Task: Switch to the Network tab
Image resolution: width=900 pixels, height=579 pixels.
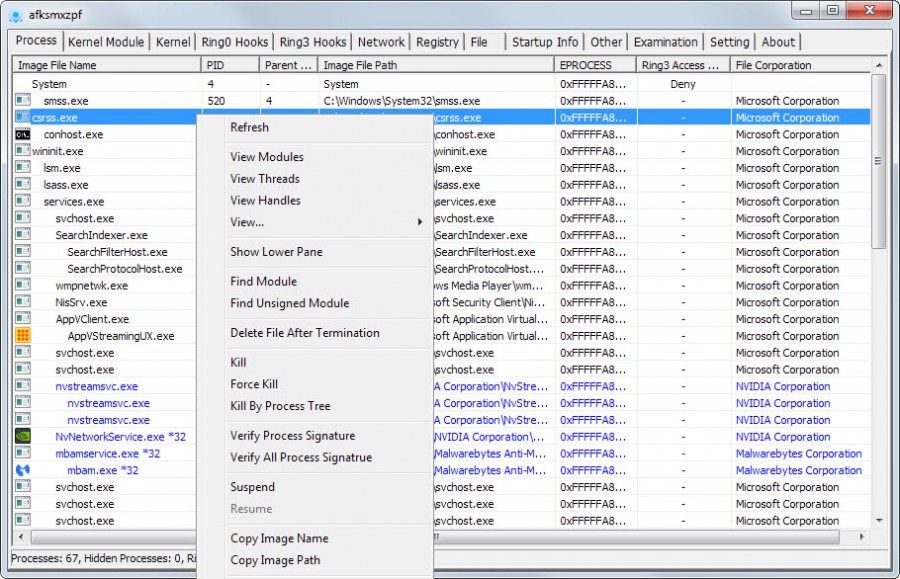Action: tap(381, 42)
